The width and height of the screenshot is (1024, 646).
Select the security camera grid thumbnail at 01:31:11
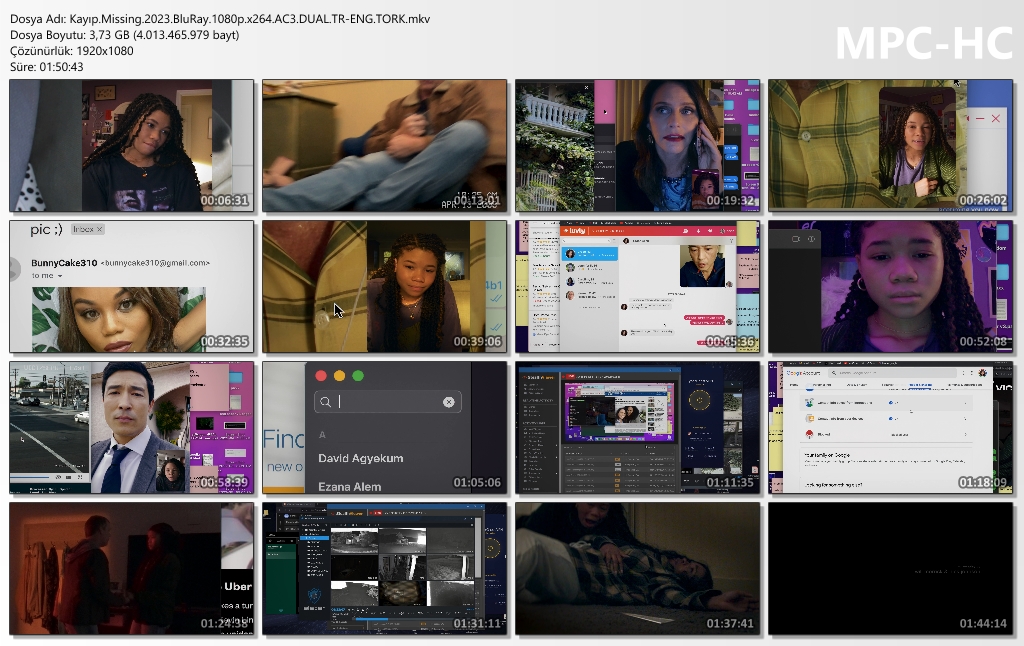[x=384, y=569]
